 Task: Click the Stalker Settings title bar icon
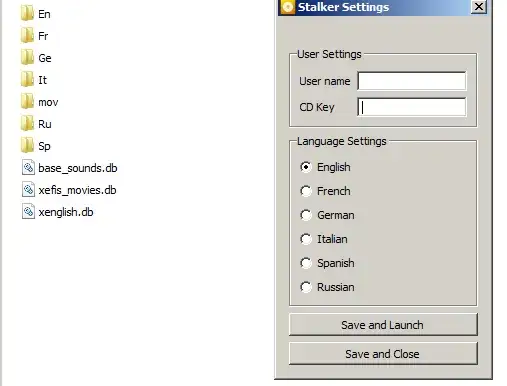pyautogui.click(x=288, y=7)
